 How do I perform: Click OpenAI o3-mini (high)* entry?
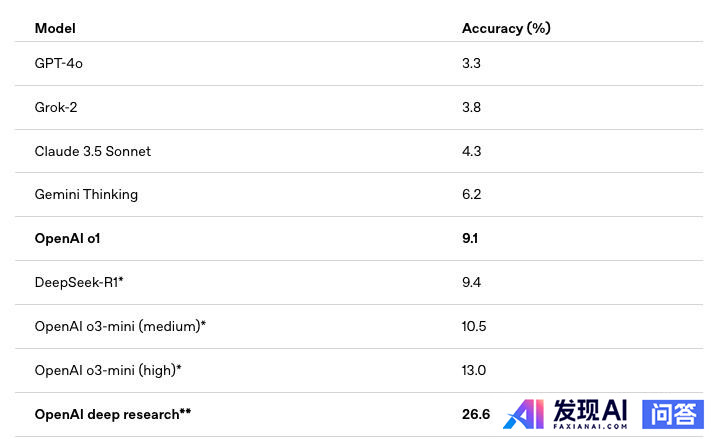(x=108, y=370)
